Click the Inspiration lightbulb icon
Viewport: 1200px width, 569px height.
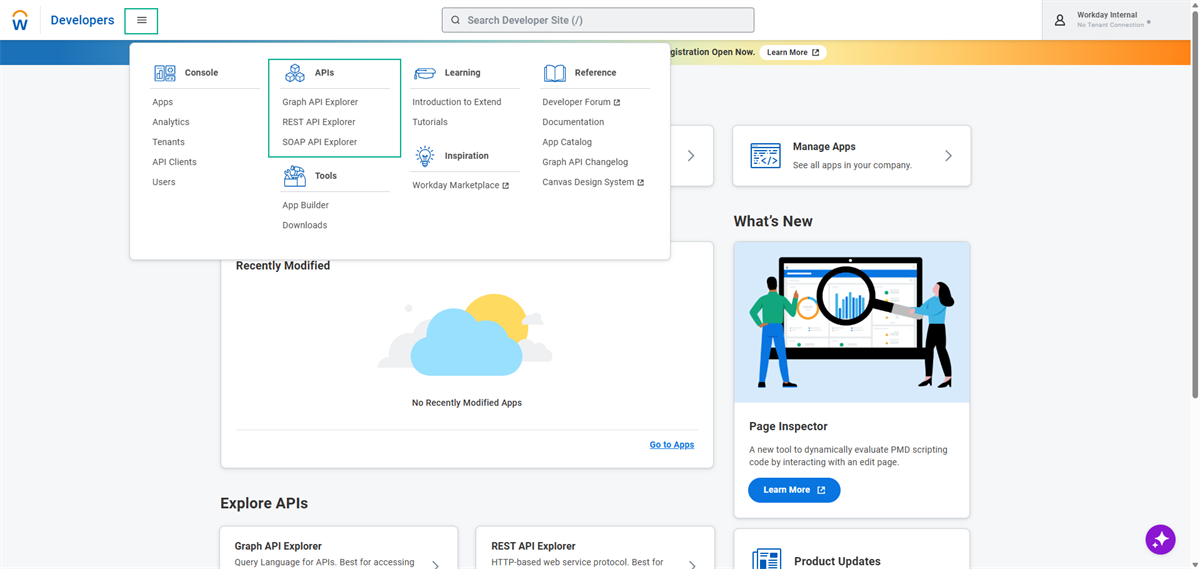click(x=425, y=156)
